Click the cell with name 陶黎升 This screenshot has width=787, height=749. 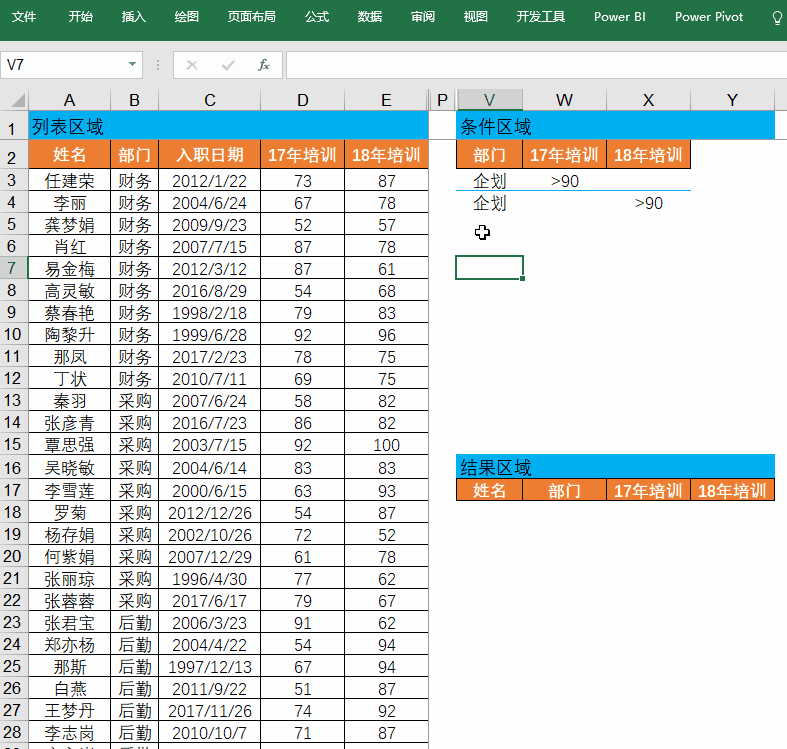[69, 334]
